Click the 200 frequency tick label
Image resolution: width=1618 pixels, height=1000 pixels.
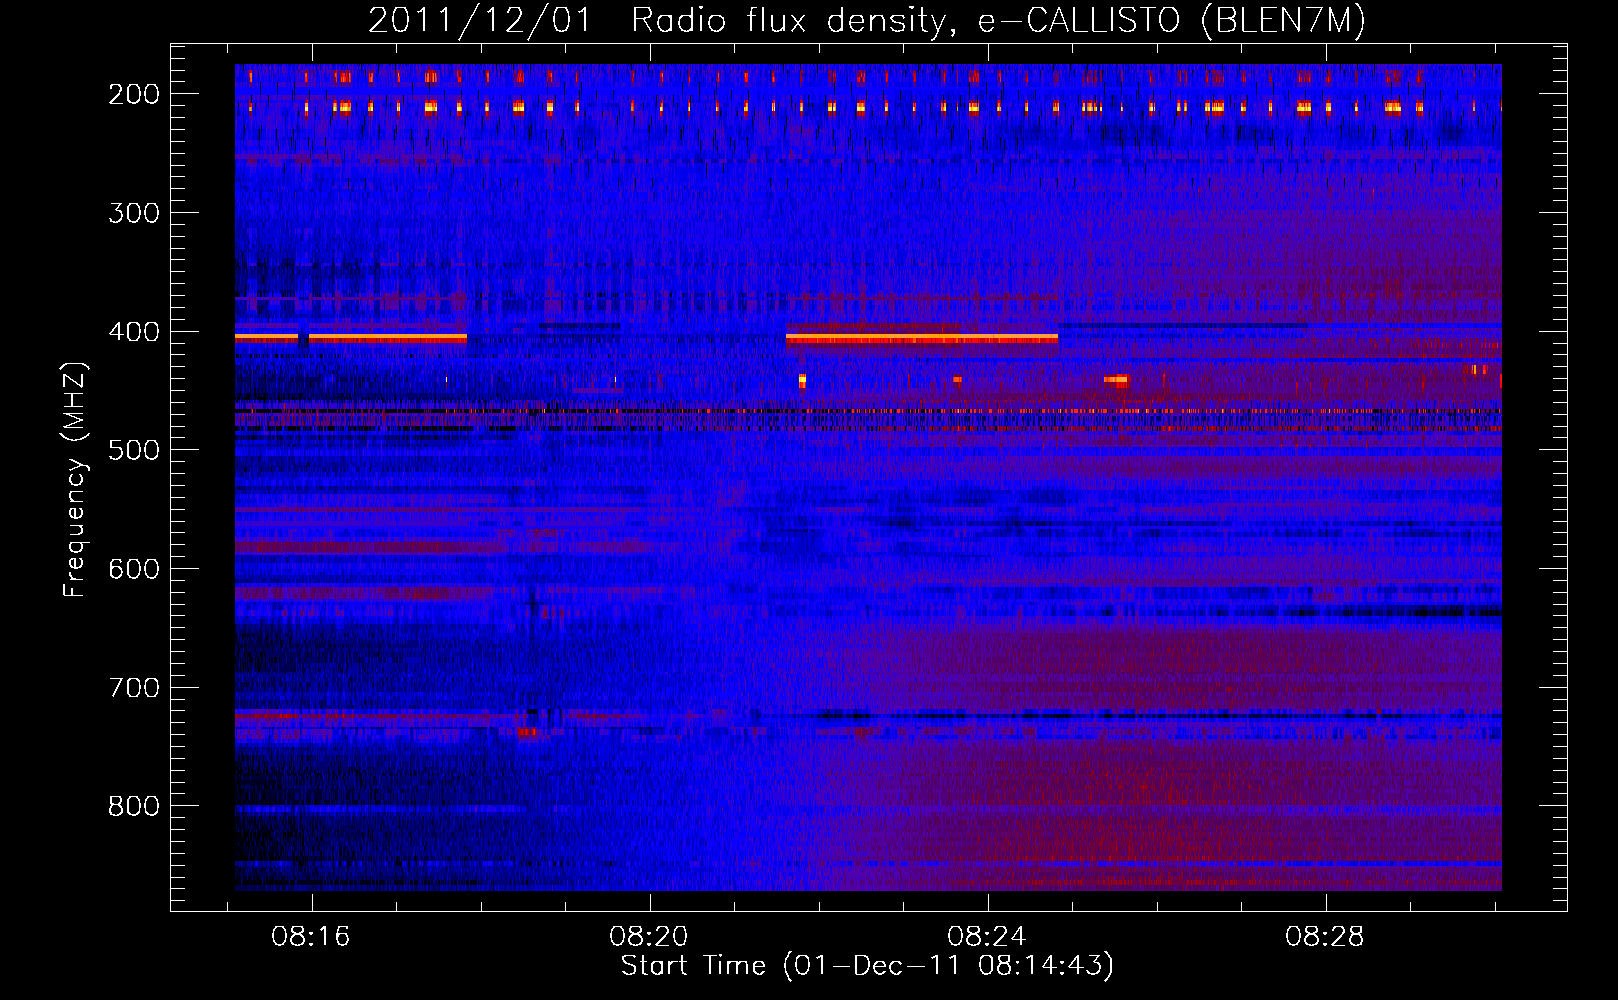point(134,94)
